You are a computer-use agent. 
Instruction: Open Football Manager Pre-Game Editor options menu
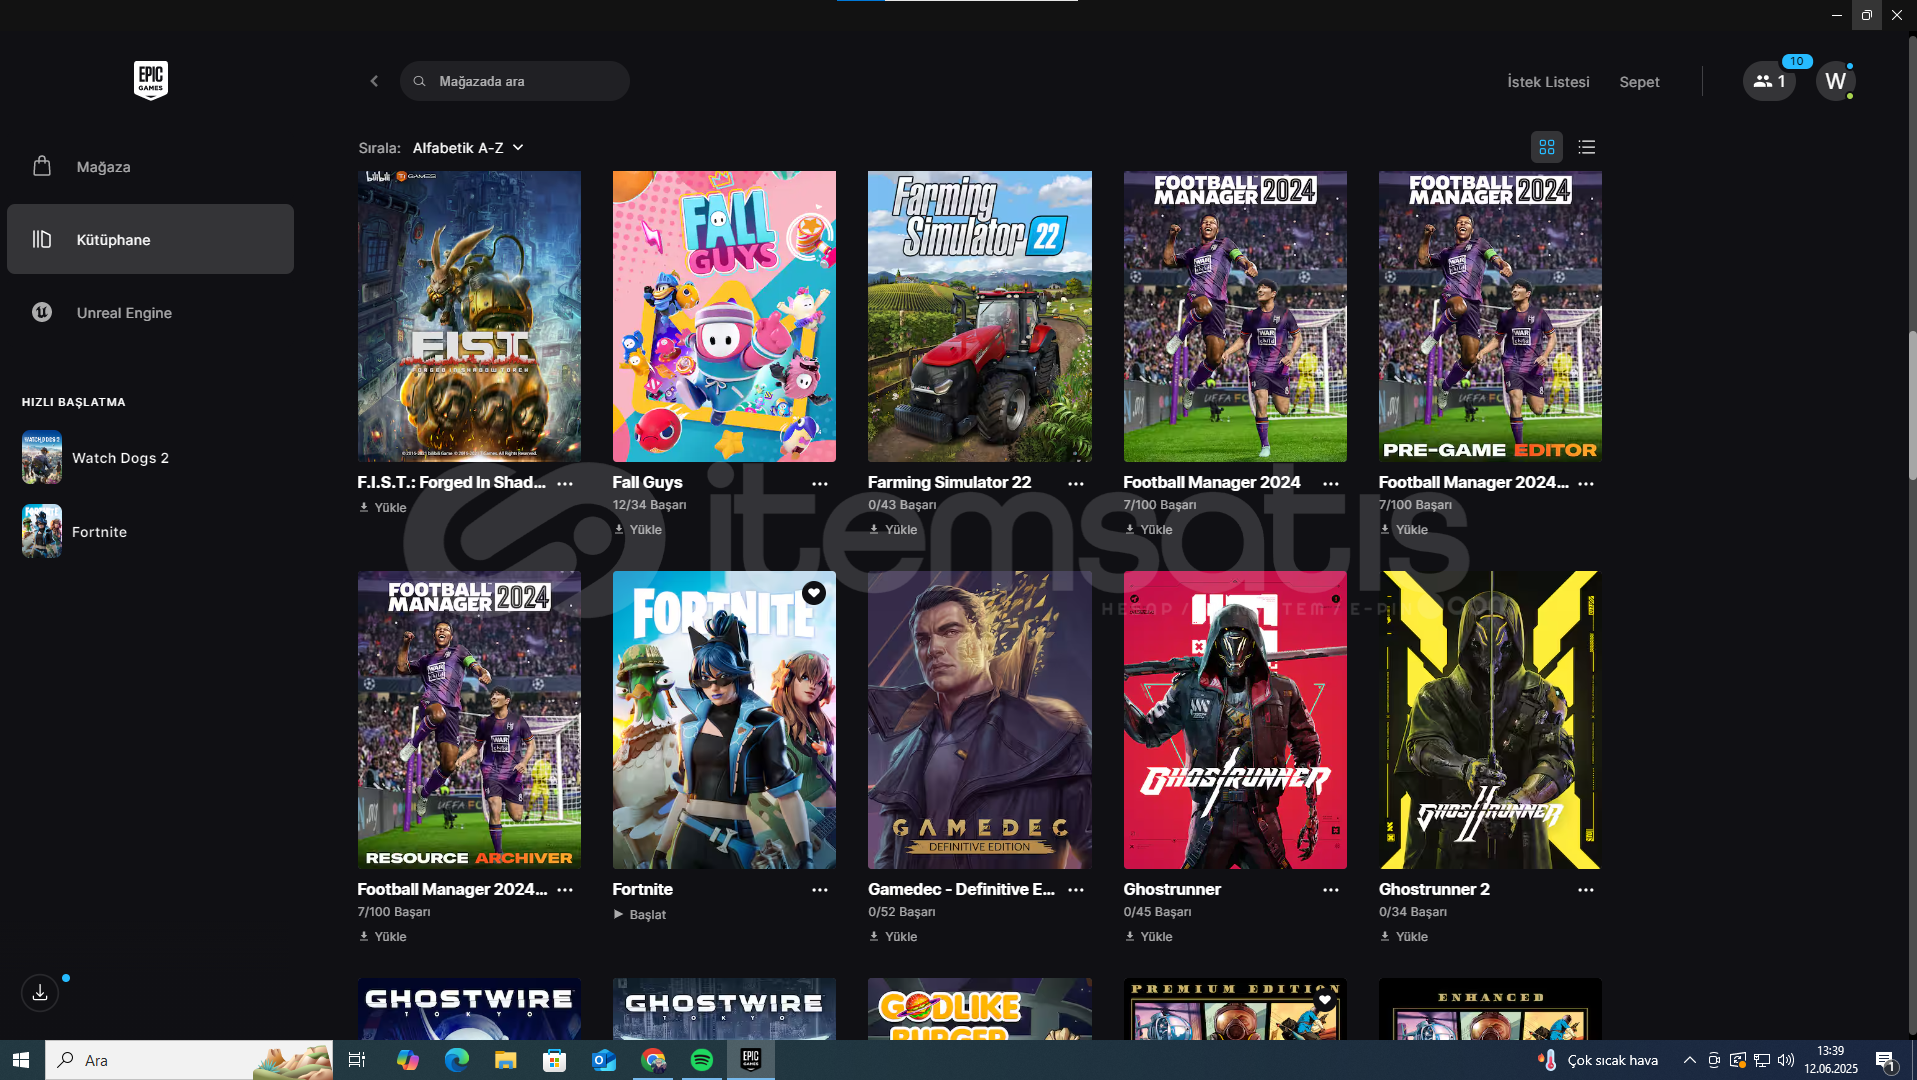click(x=1586, y=483)
